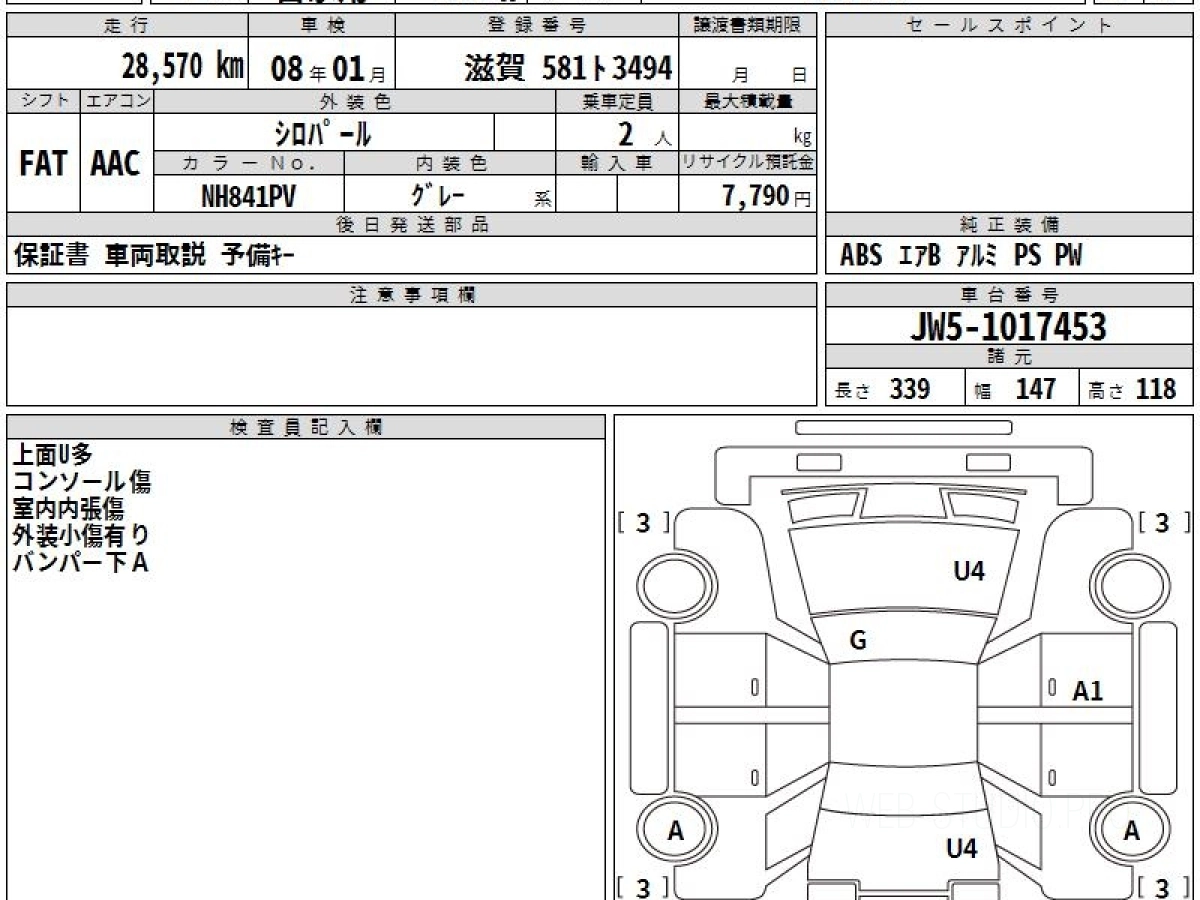Click the 後日発送部品 header
The height and width of the screenshot is (900, 1200).
point(411,225)
